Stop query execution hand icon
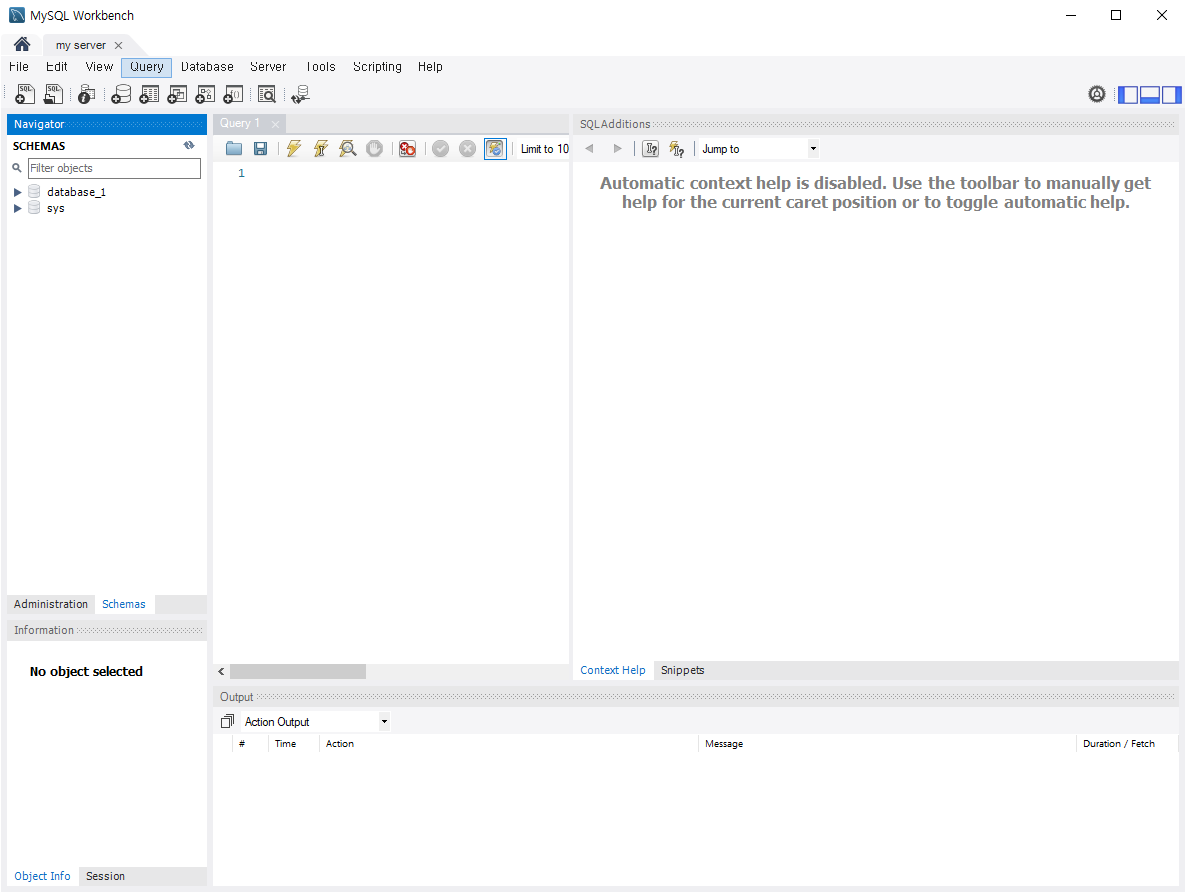This screenshot has width=1186, height=893. click(374, 149)
